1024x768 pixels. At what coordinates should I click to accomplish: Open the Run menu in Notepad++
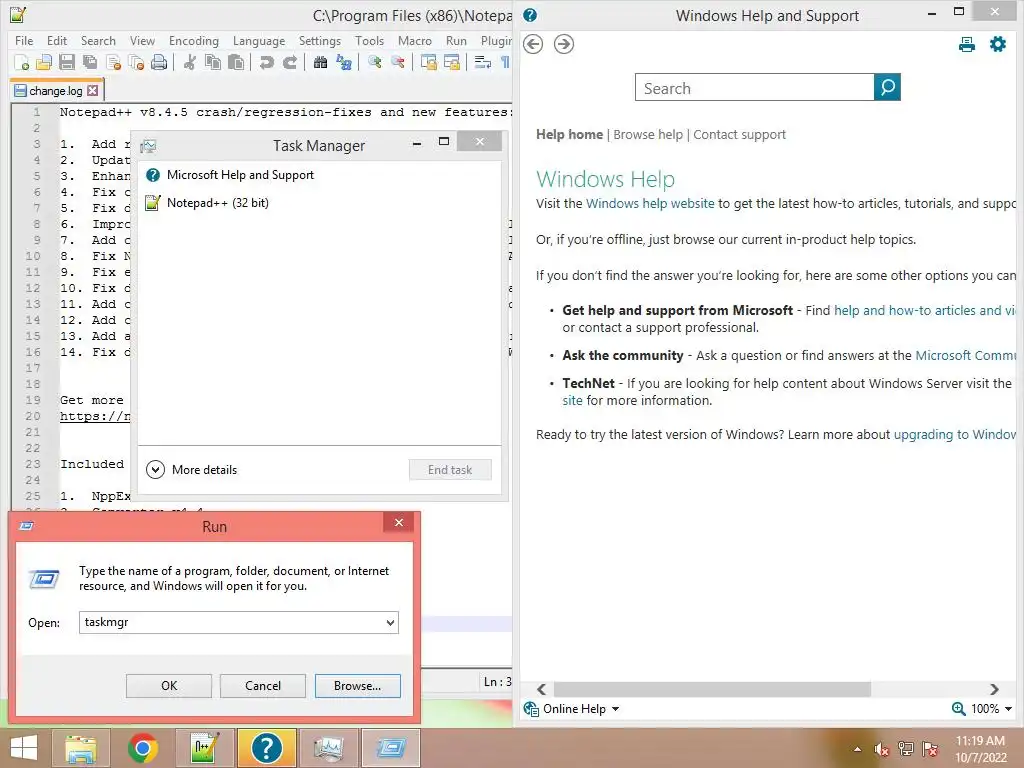pos(456,40)
